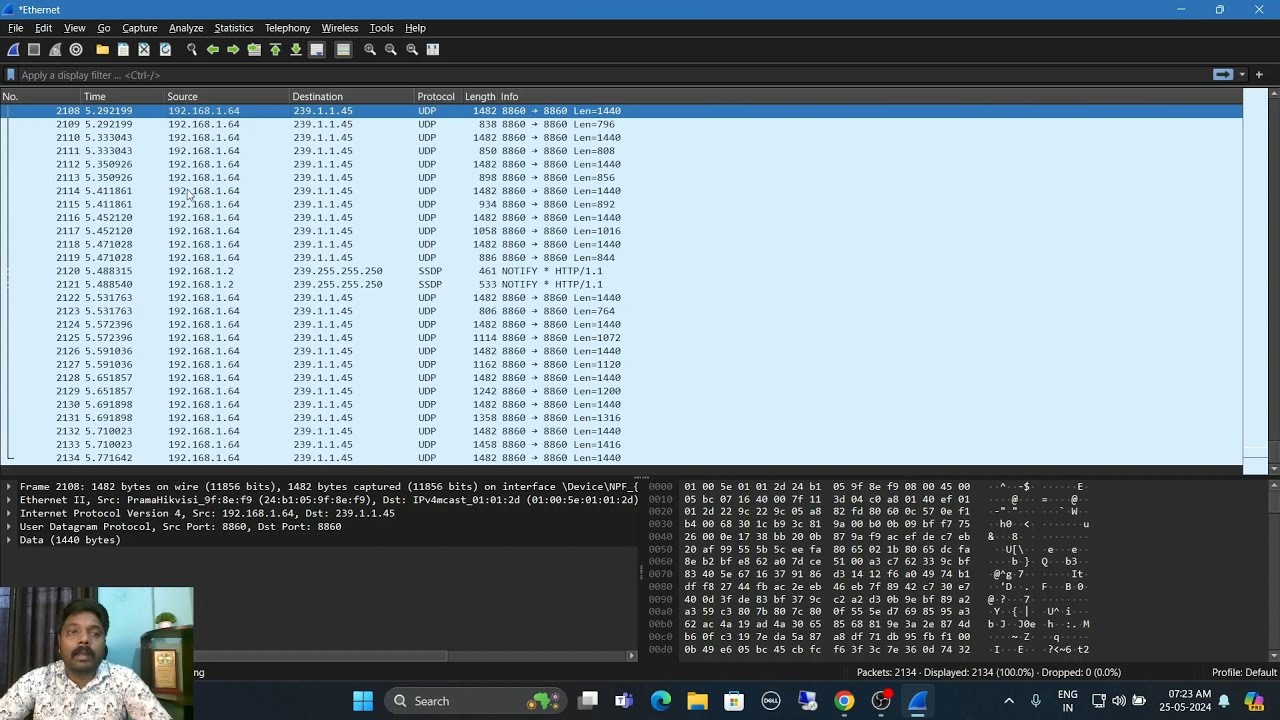This screenshot has height=720, width=1280.
Task: Sort by Destination column header
Action: tap(352, 96)
